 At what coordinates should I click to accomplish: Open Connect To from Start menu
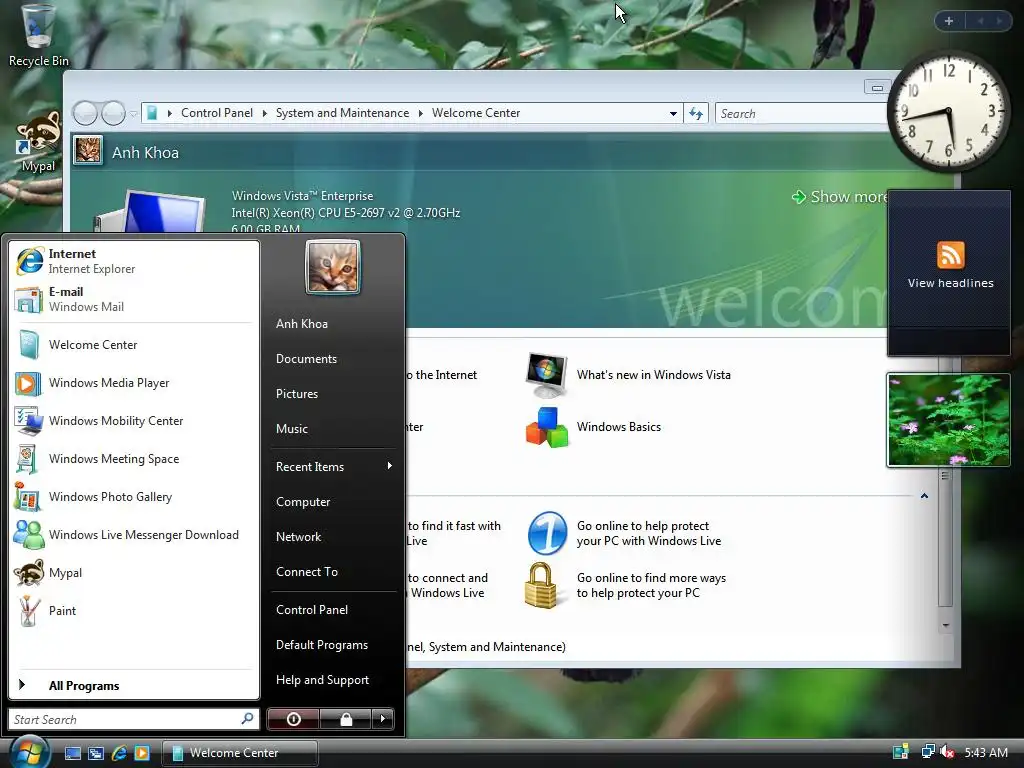click(x=334, y=571)
